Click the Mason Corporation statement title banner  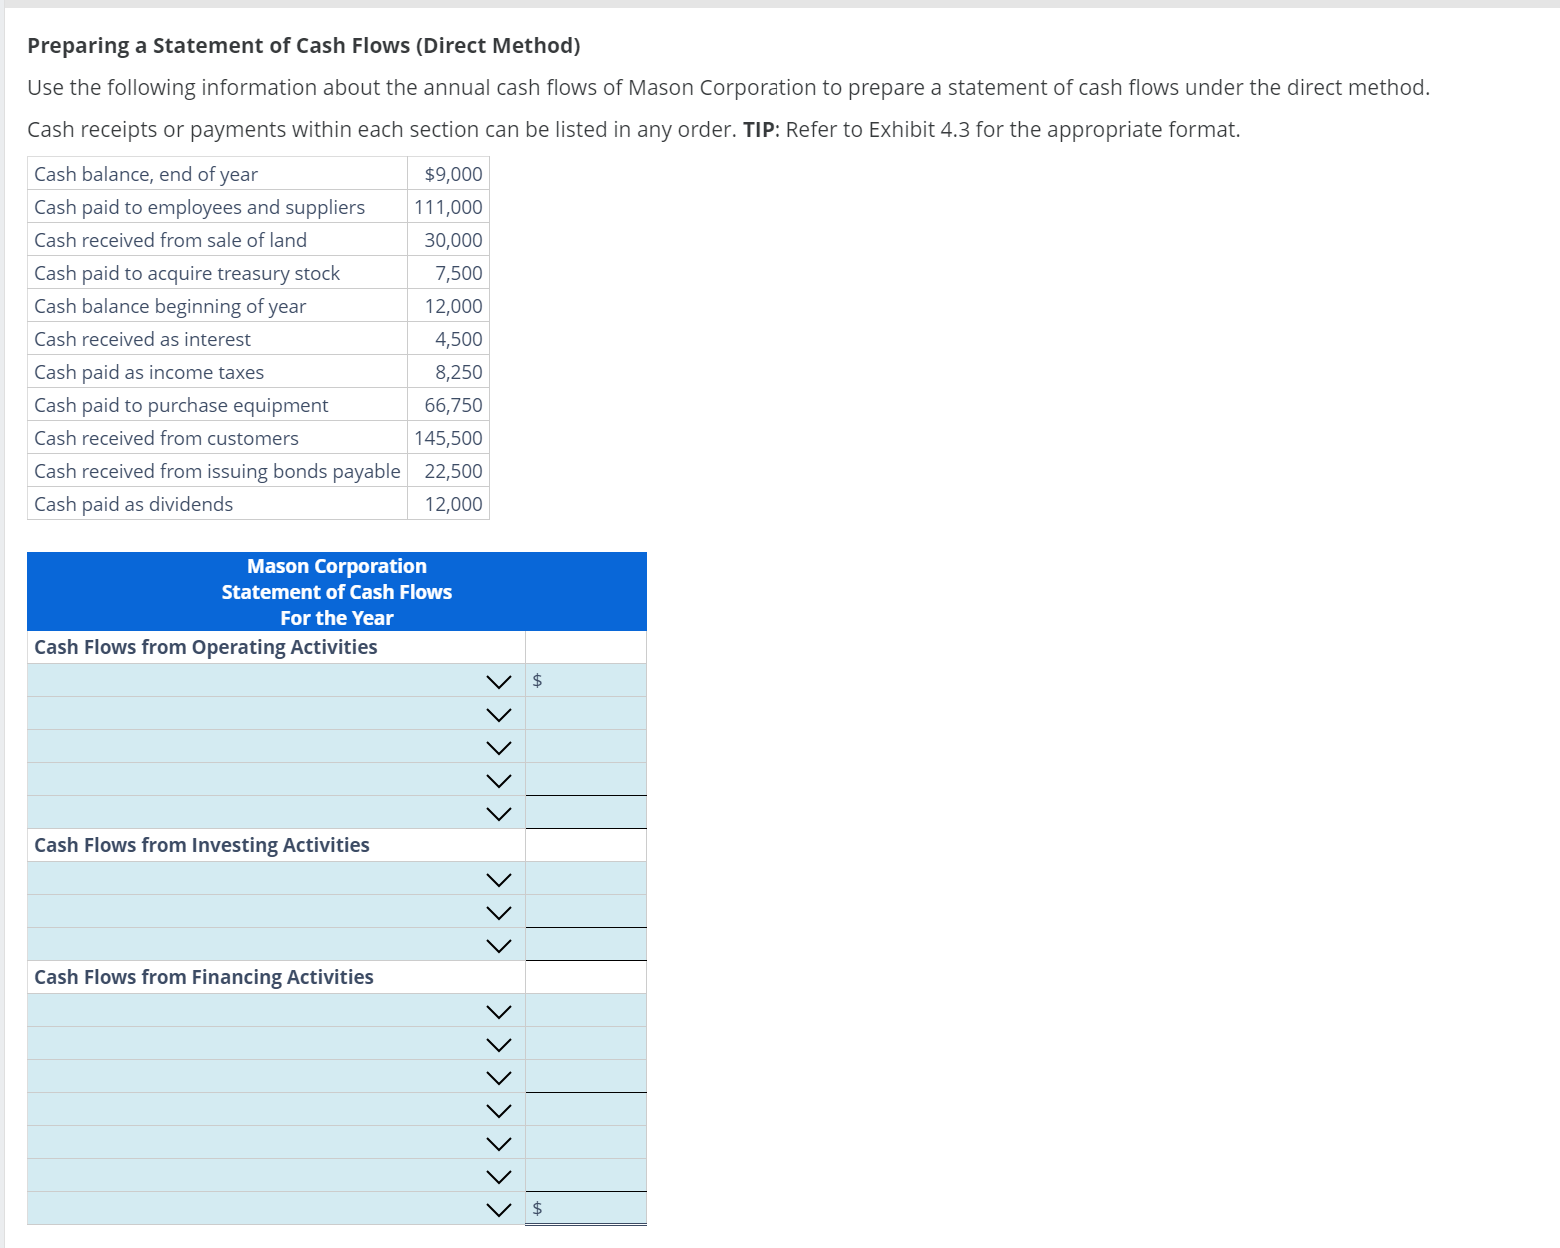click(x=336, y=591)
